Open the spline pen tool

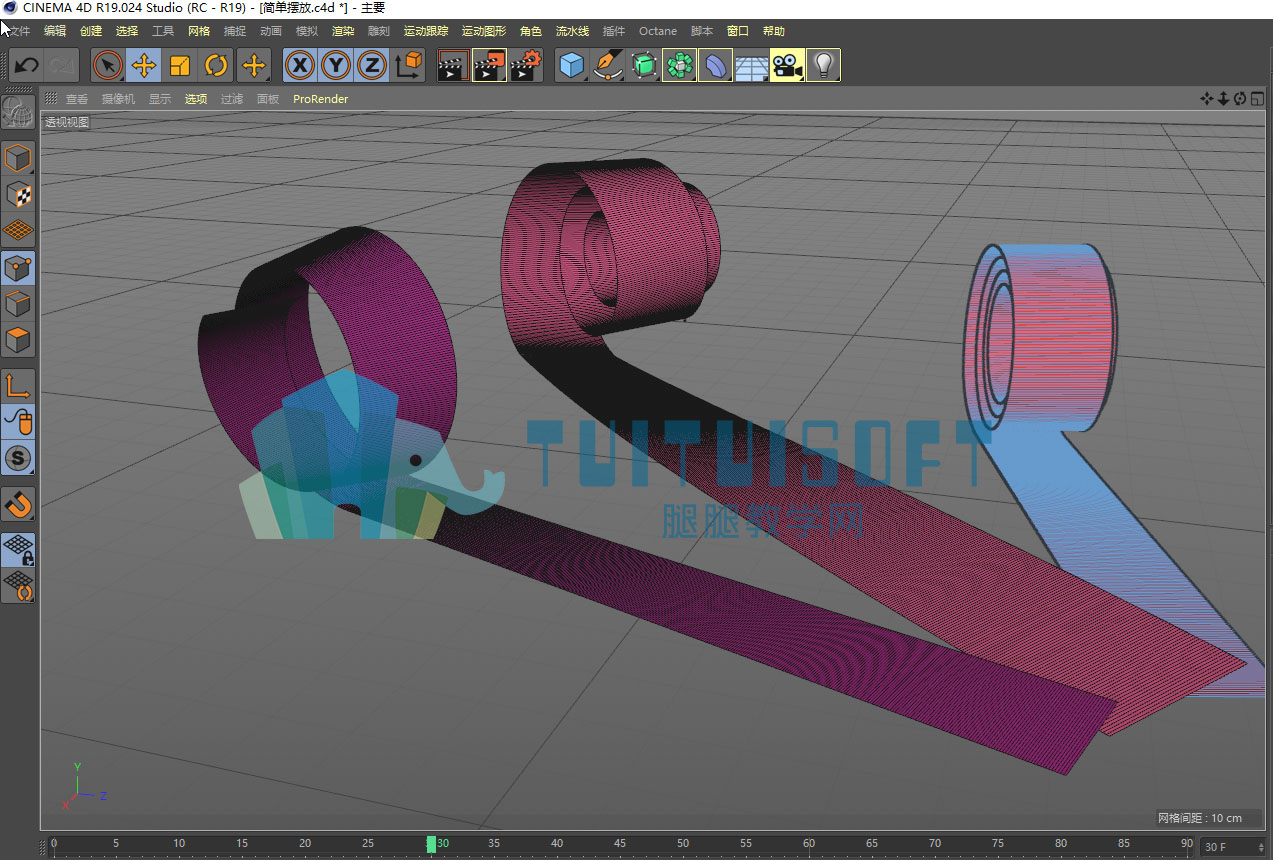click(x=608, y=66)
